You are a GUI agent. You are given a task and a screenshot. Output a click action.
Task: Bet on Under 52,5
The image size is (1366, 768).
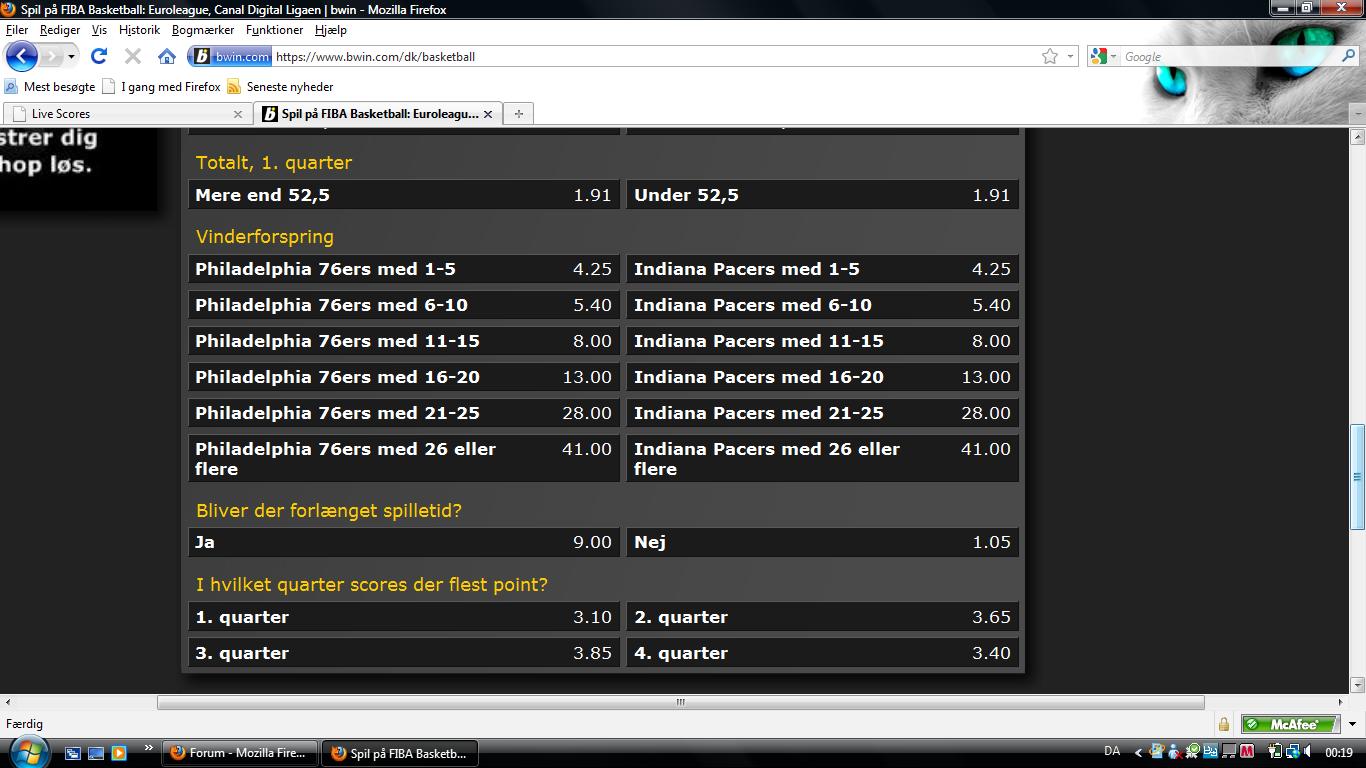click(x=823, y=195)
